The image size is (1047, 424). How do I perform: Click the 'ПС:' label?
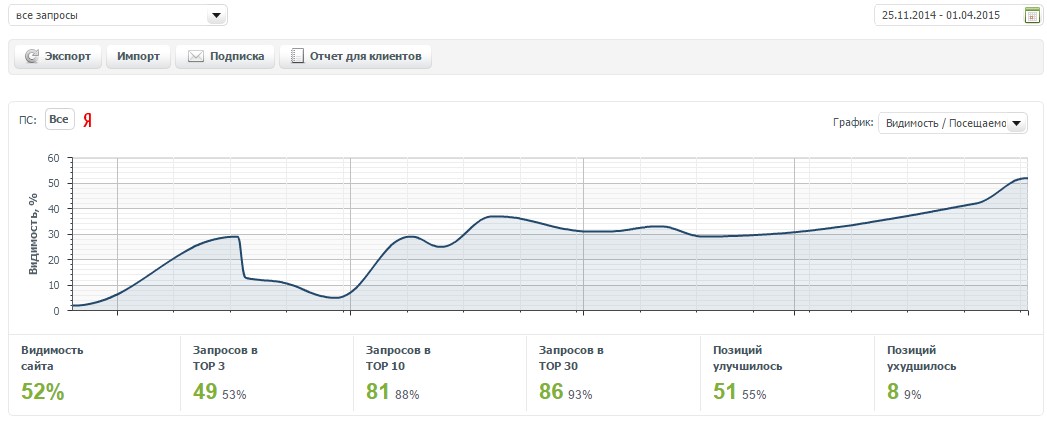tap(28, 120)
